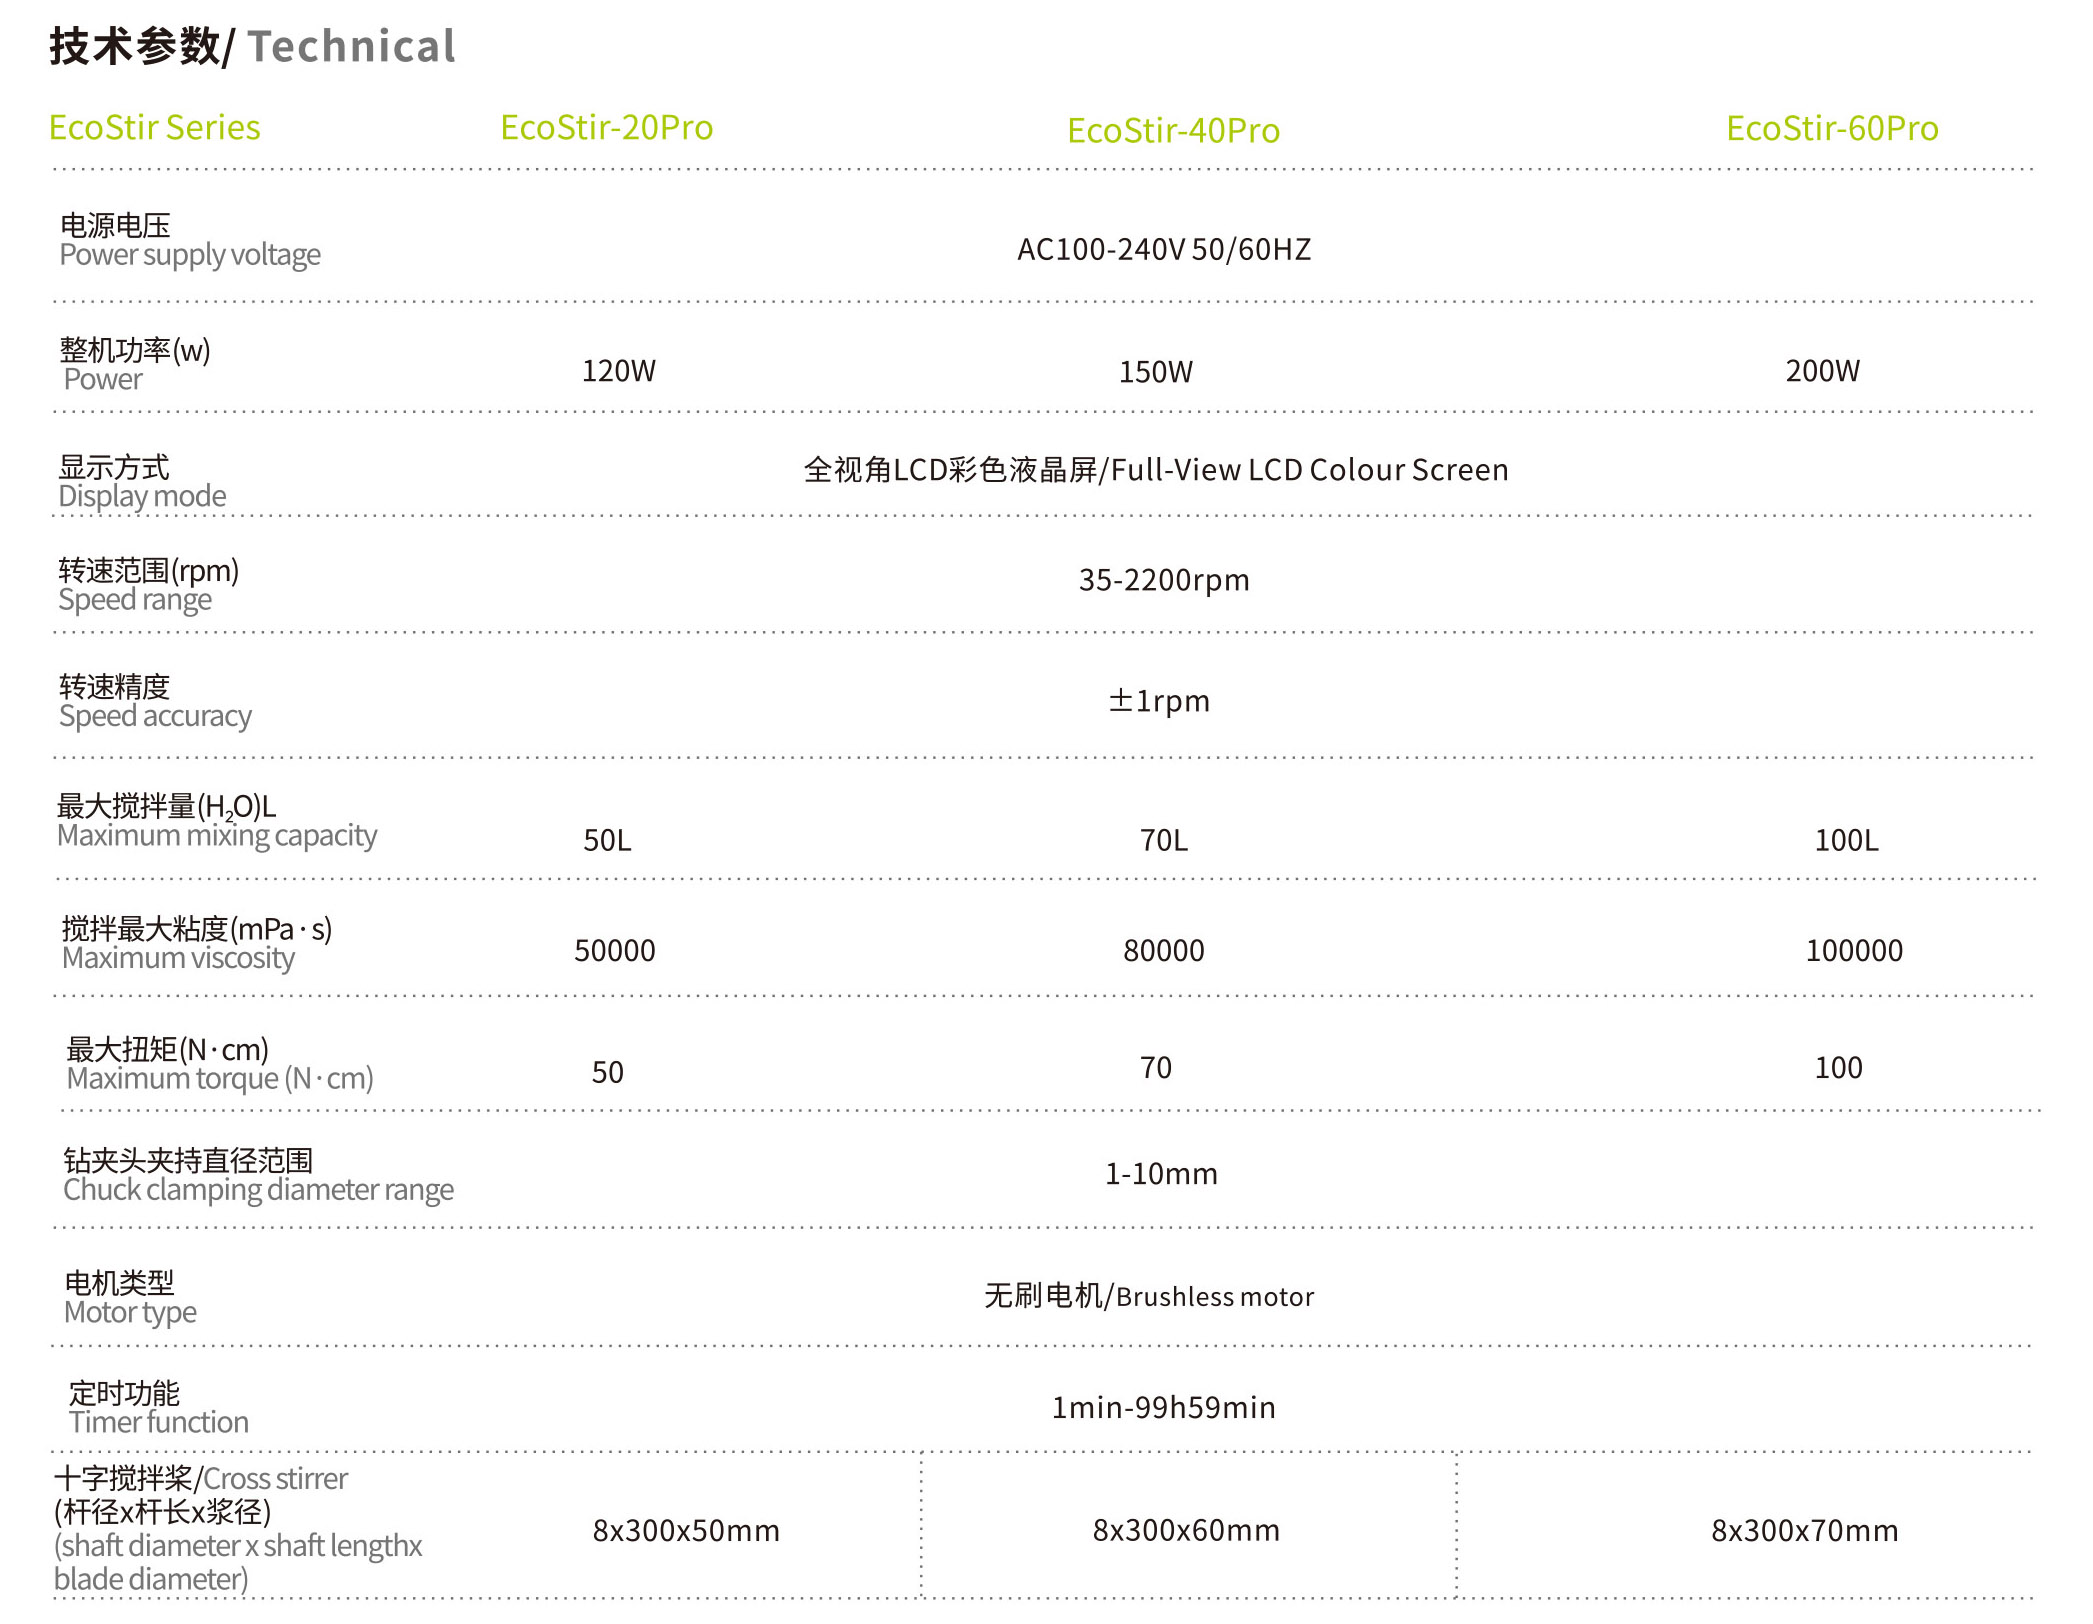Screen dimensions: 2093x1624
Task: Select the AC100-240V 50/60HZ voltage value
Action: click(x=1163, y=249)
